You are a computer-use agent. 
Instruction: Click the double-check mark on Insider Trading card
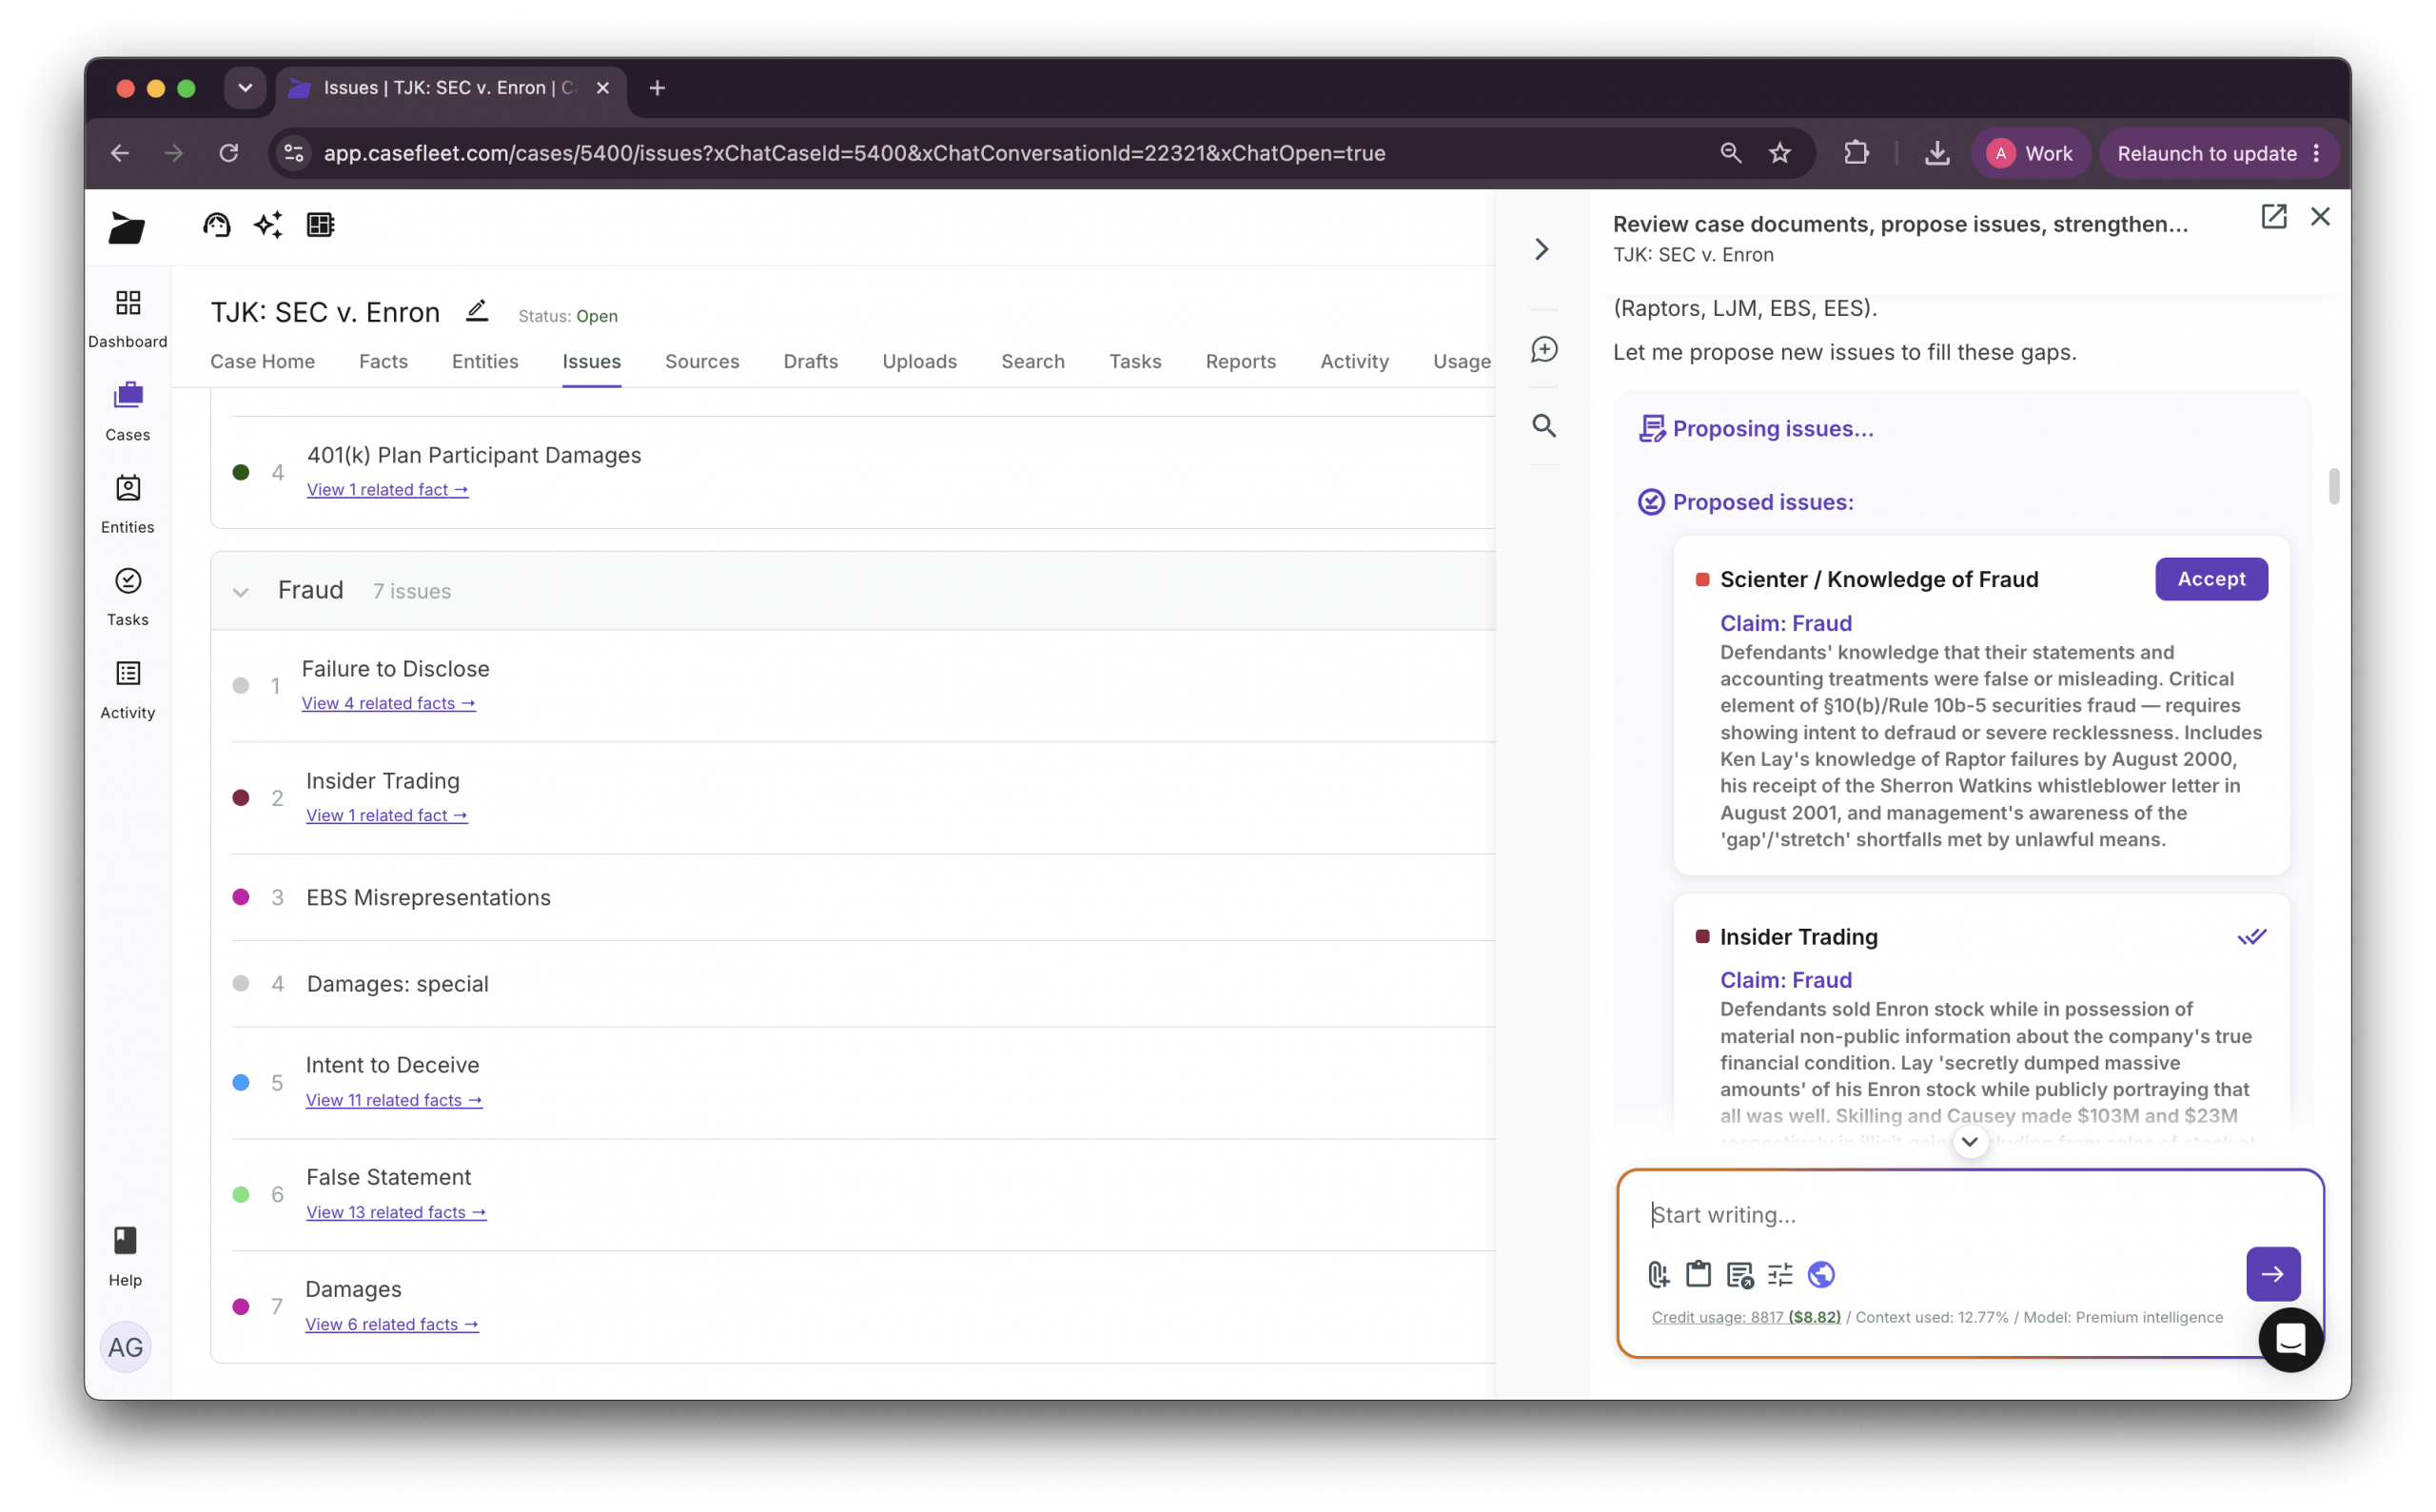coord(2252,937)
